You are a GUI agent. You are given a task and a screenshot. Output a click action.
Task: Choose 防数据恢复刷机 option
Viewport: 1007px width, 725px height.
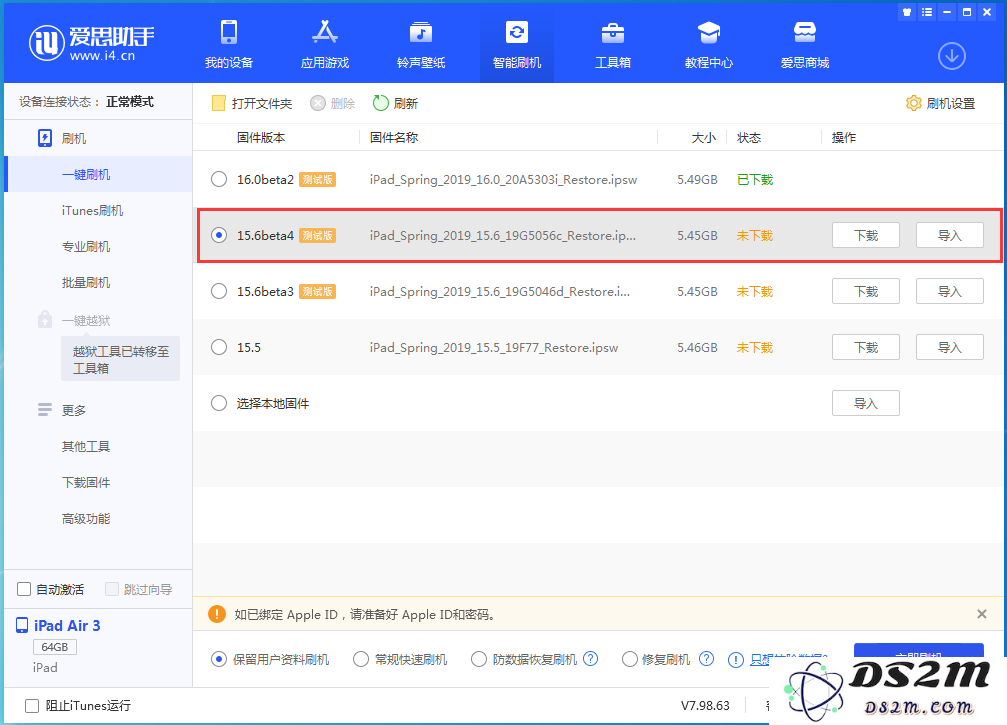point(478,659)
